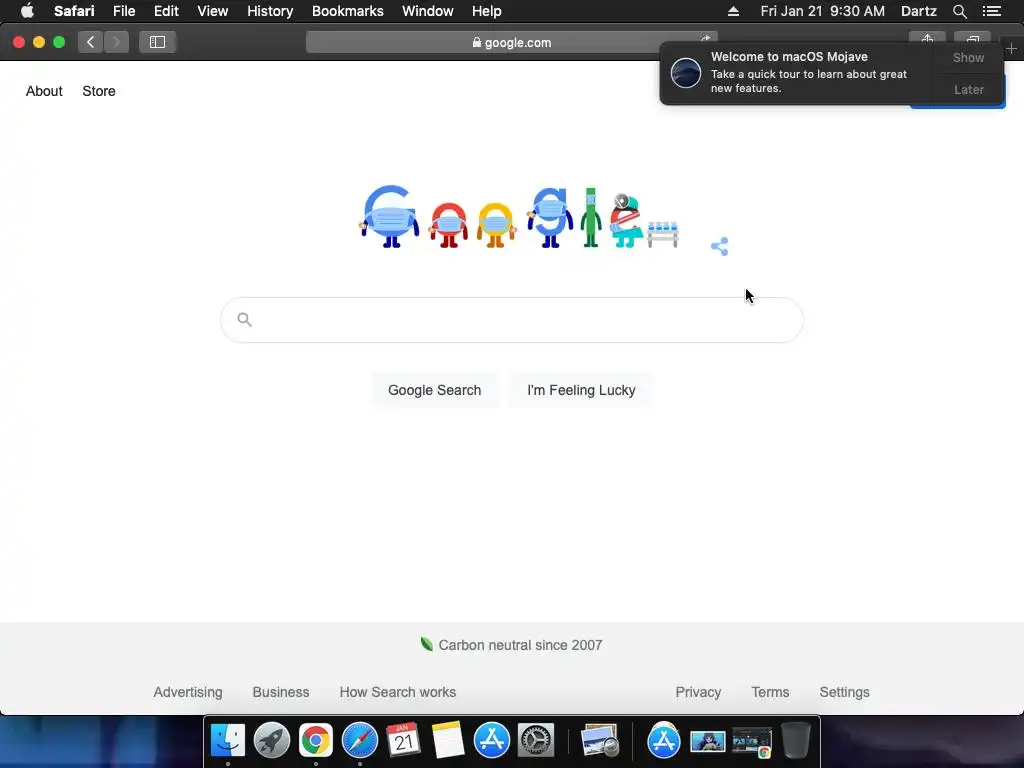
Task: Open the About link
Action: click(x=44, y=91)
